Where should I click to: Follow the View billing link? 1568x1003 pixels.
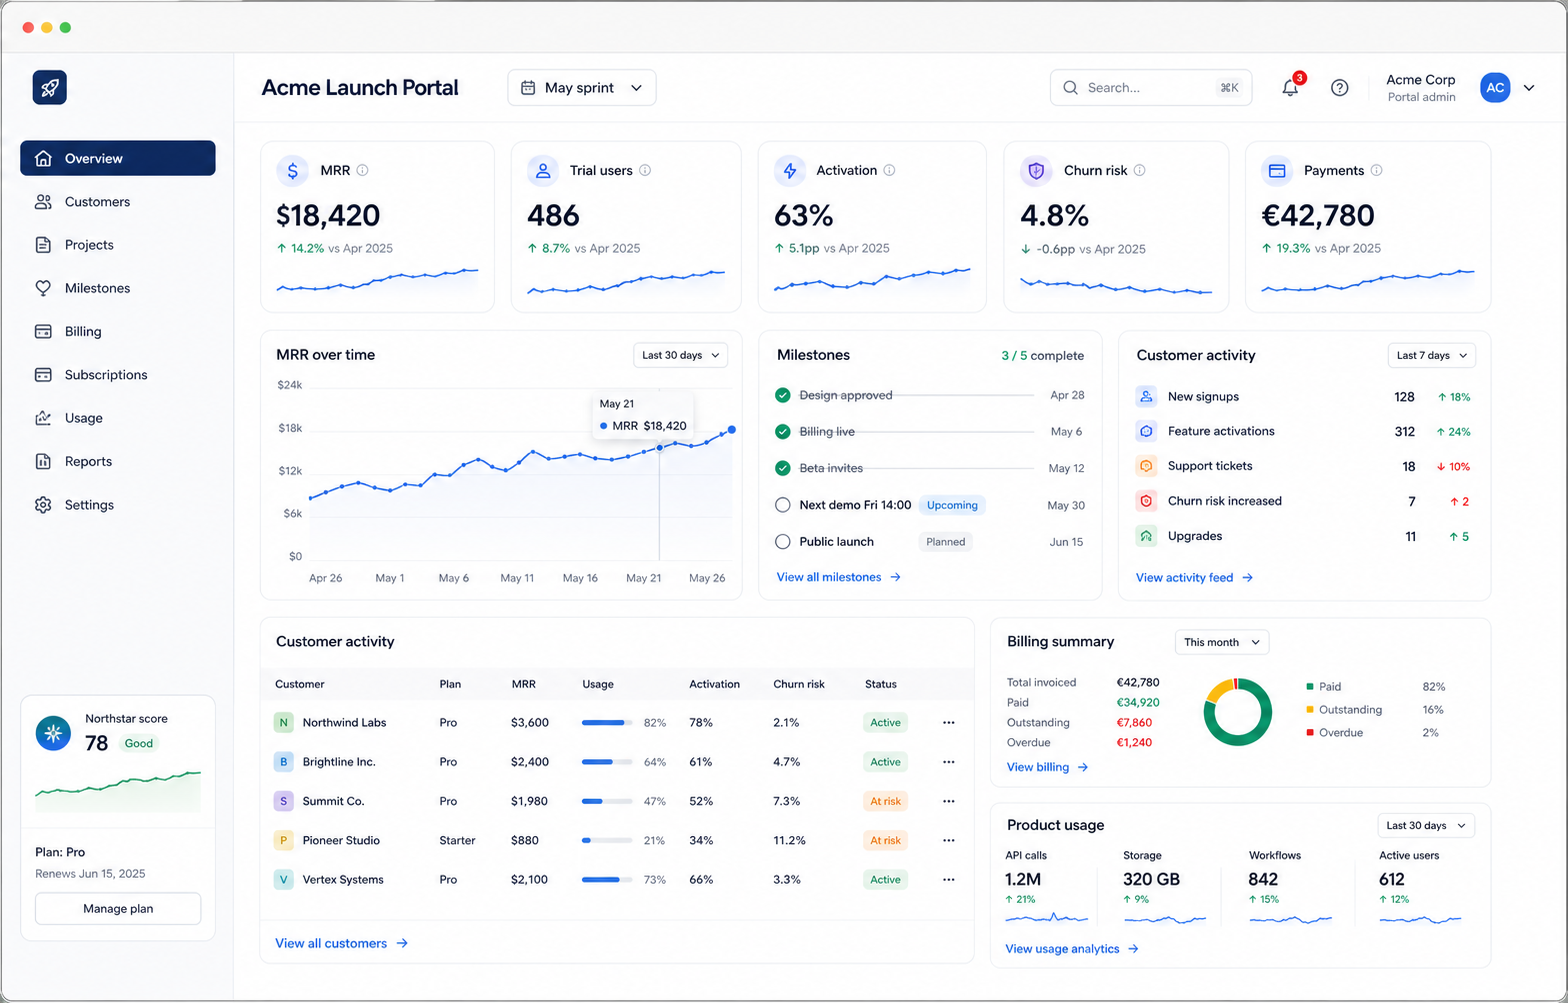coord(1047,767)
